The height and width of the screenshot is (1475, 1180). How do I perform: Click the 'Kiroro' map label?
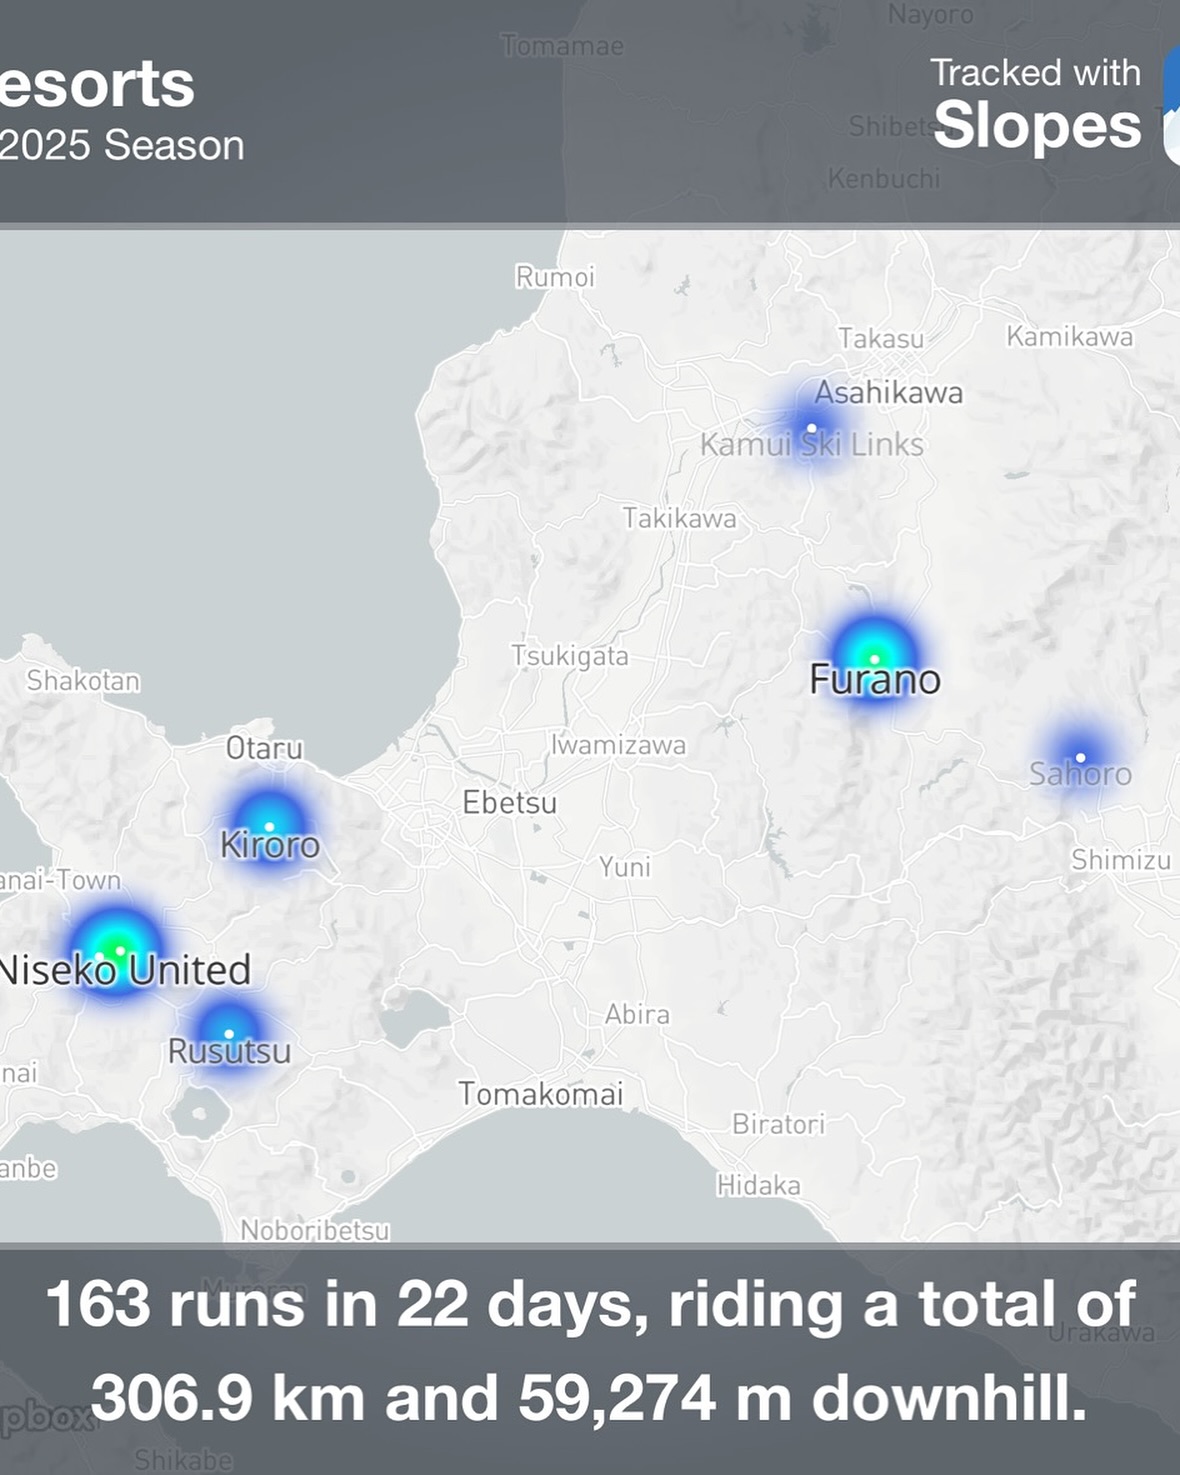(x=270, y=845)
